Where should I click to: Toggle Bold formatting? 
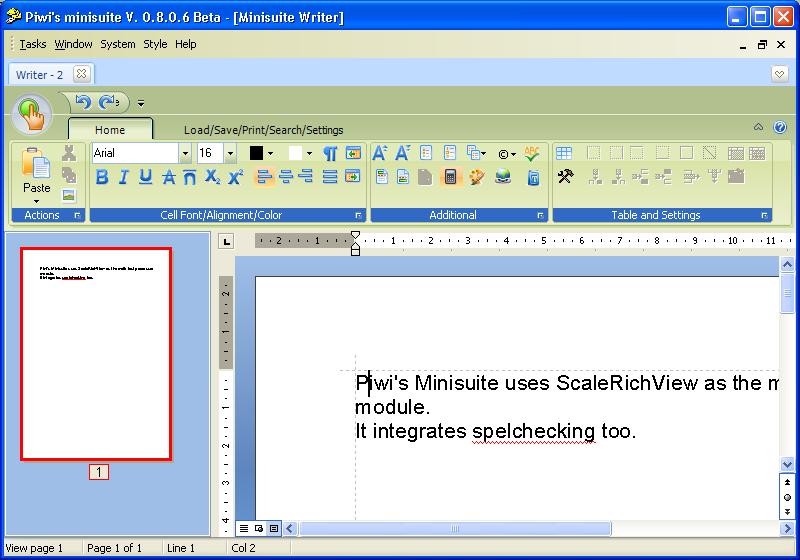click(101, 177)
